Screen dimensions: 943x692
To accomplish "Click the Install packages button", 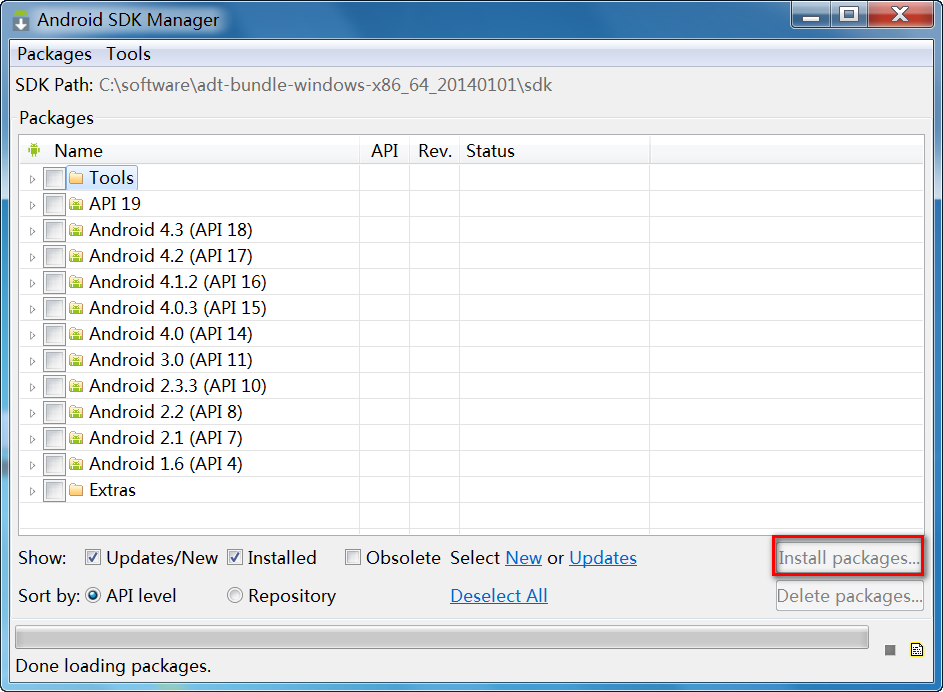I will click(849, 557).
